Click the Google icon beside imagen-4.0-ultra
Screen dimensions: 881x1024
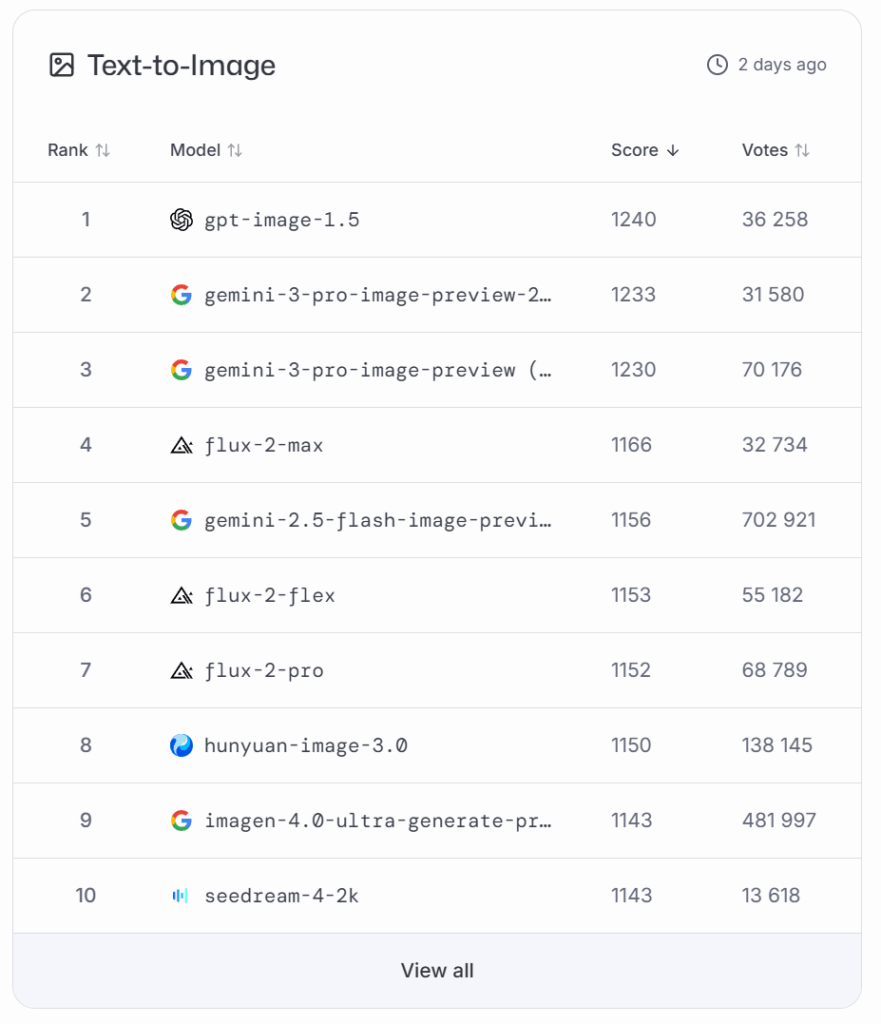(181, 820)
